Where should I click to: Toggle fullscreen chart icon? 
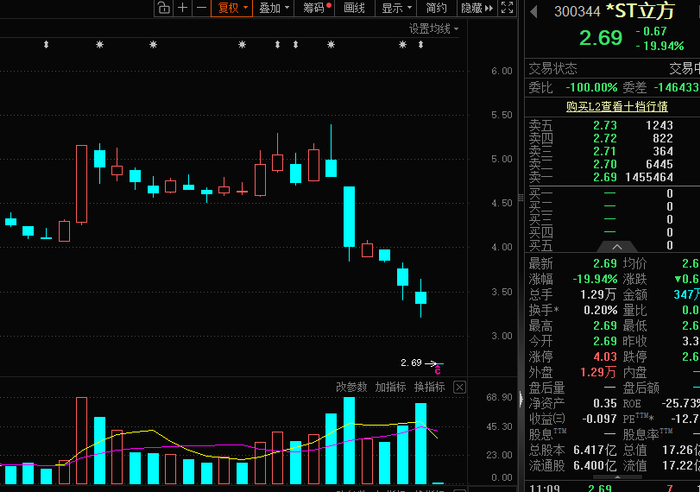click(x=507, y=8)
